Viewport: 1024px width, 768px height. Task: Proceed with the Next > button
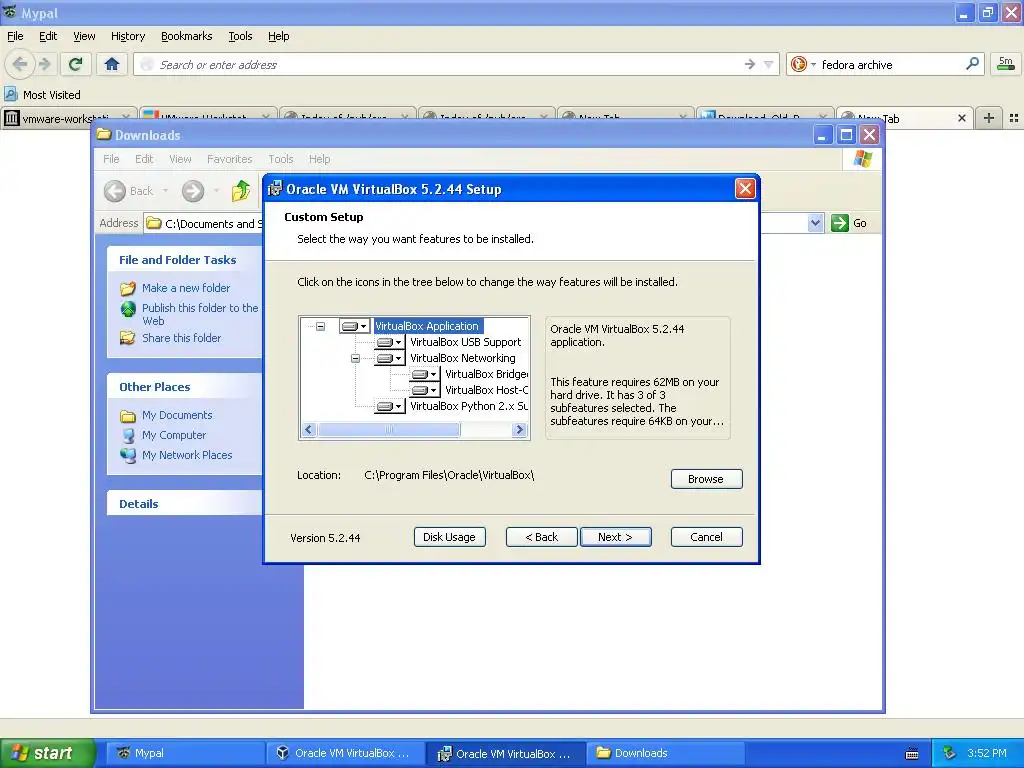pyautogui.click(x=615, y=537)
